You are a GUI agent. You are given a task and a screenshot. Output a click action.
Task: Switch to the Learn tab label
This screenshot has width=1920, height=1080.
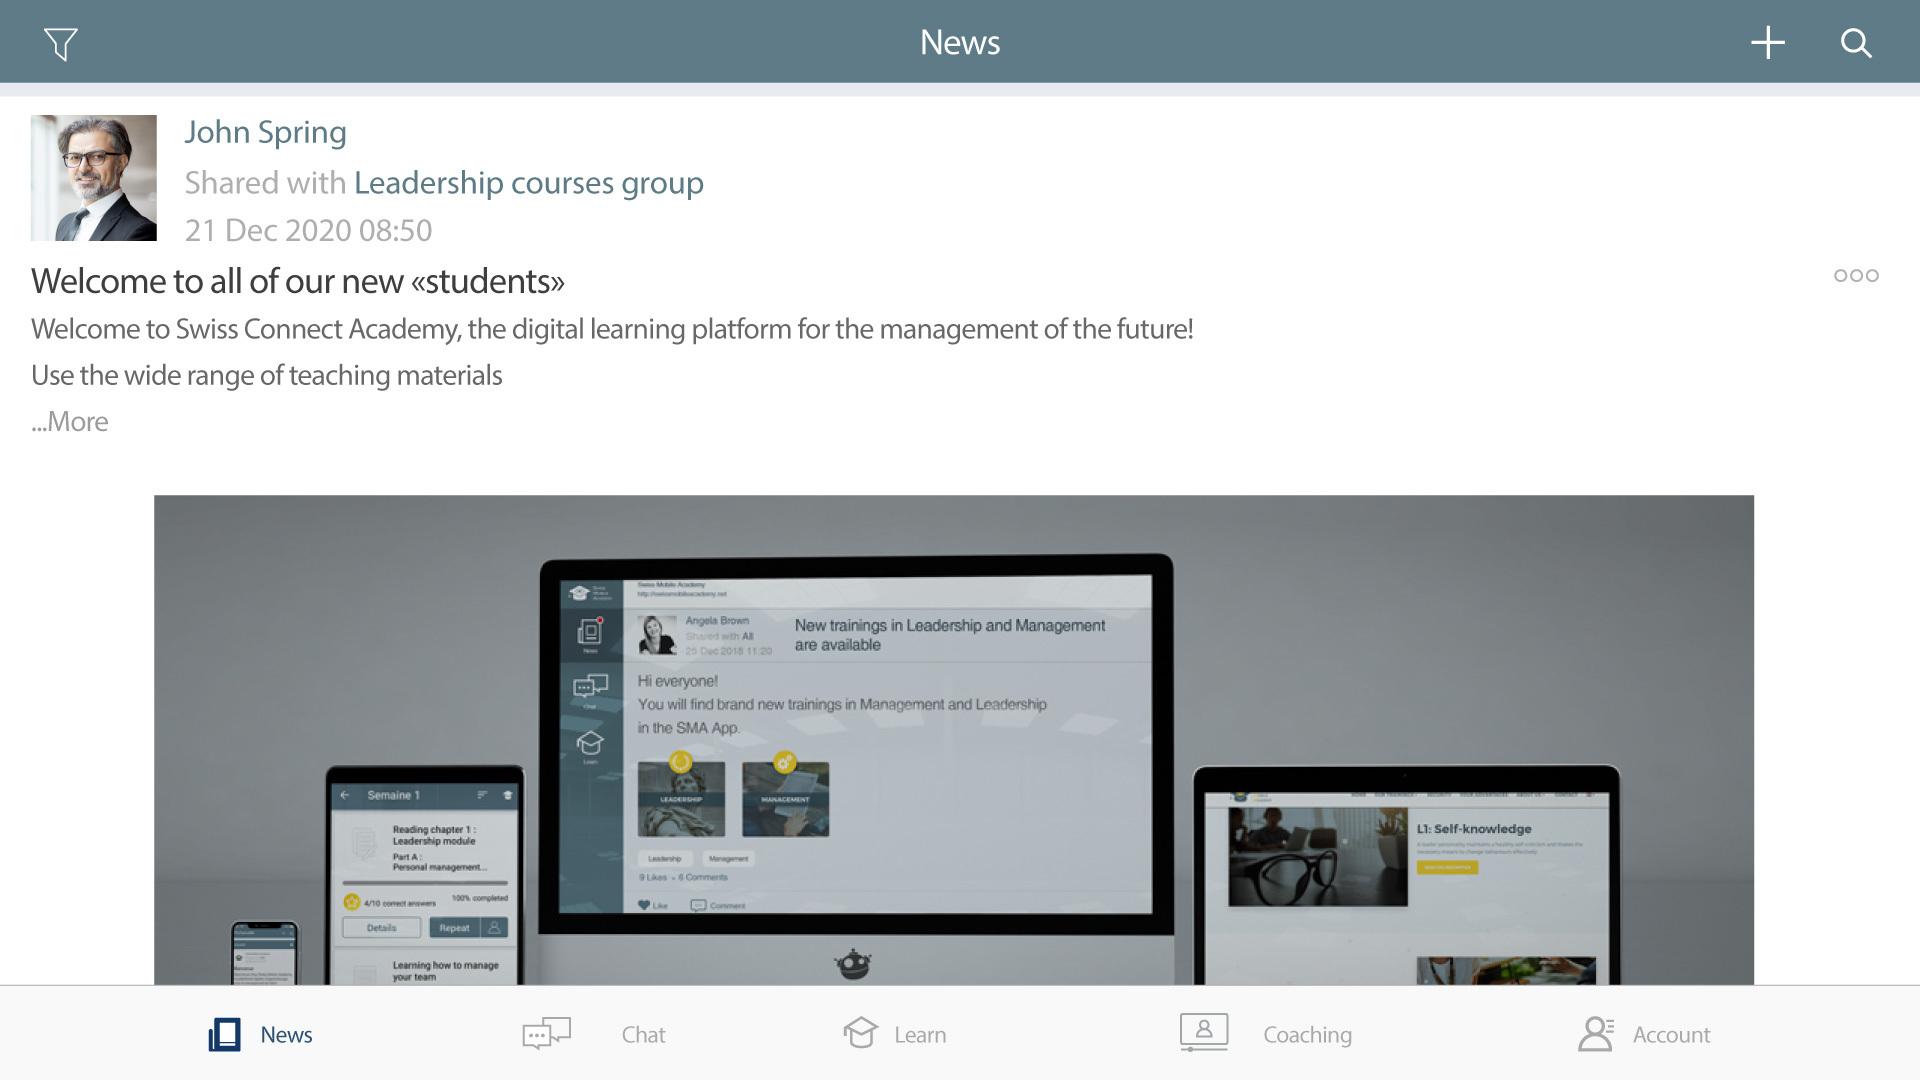tap(920, 1035)
